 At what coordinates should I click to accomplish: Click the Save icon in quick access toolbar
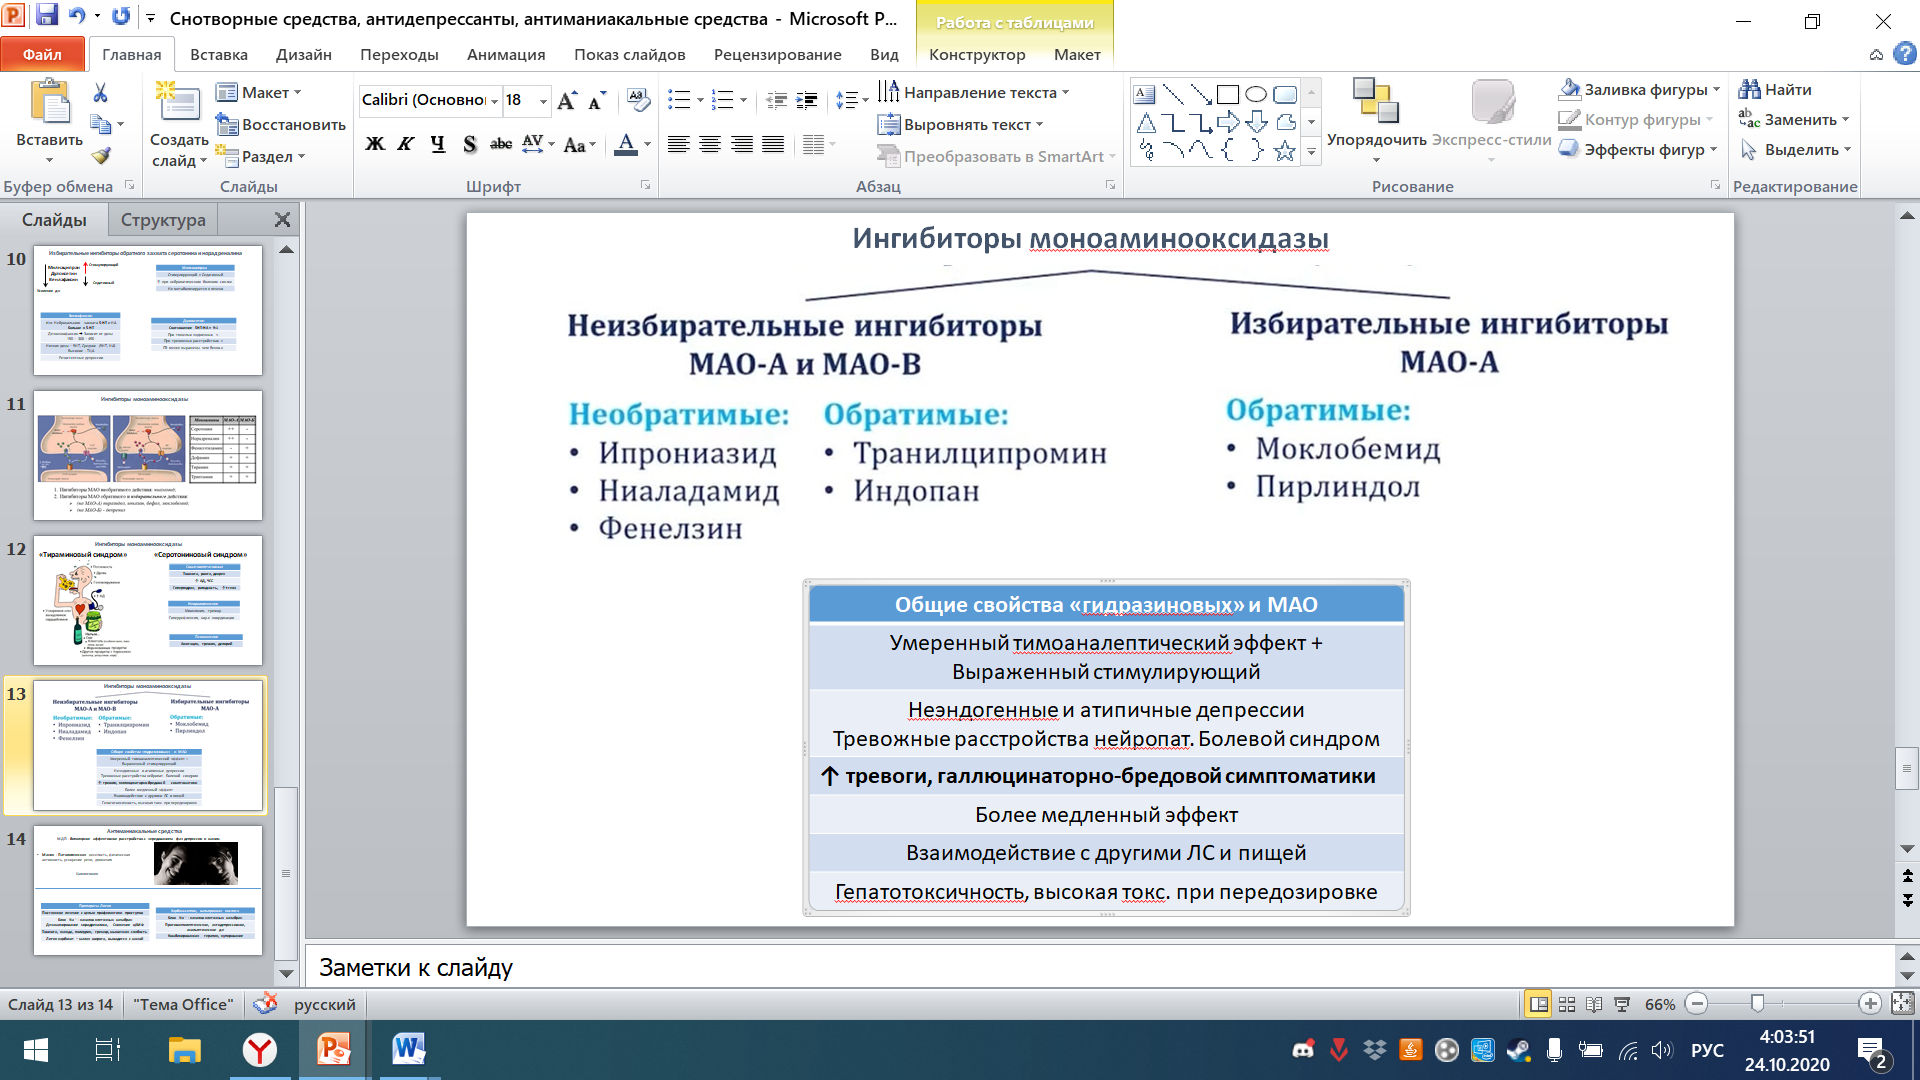click(47, 16)
